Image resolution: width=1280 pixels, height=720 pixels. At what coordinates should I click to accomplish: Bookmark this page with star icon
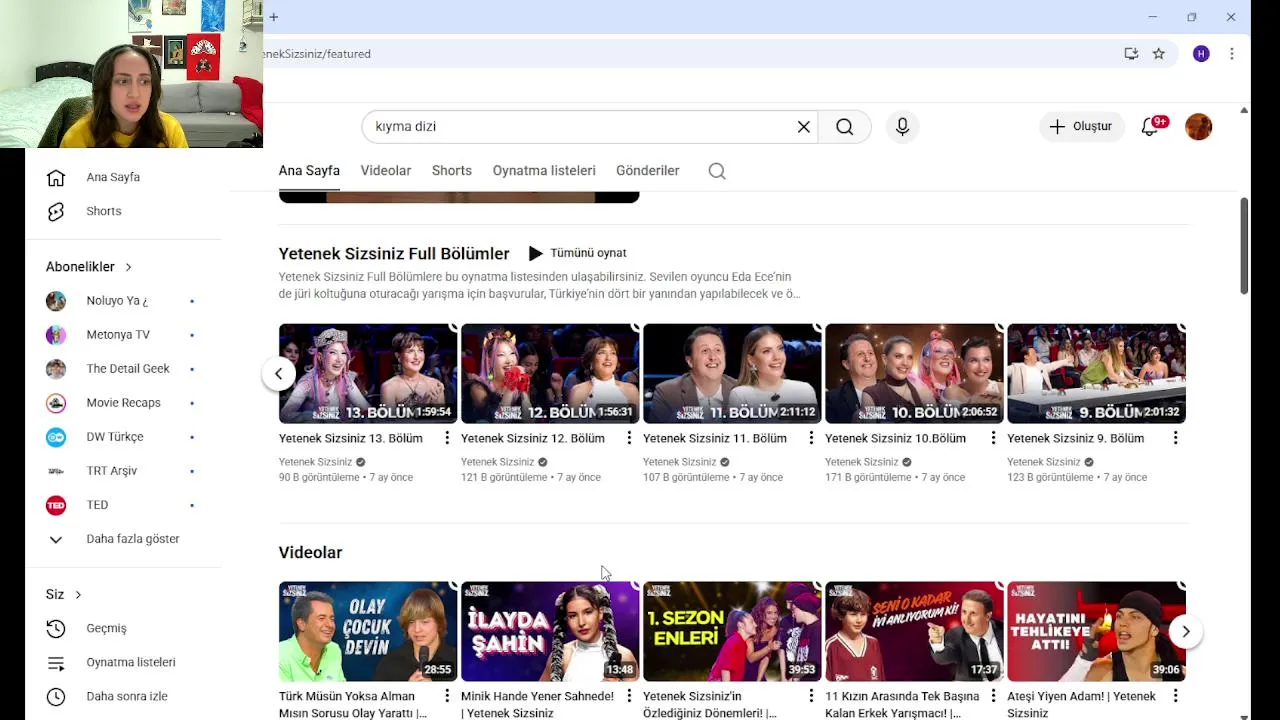(1158, 54)
